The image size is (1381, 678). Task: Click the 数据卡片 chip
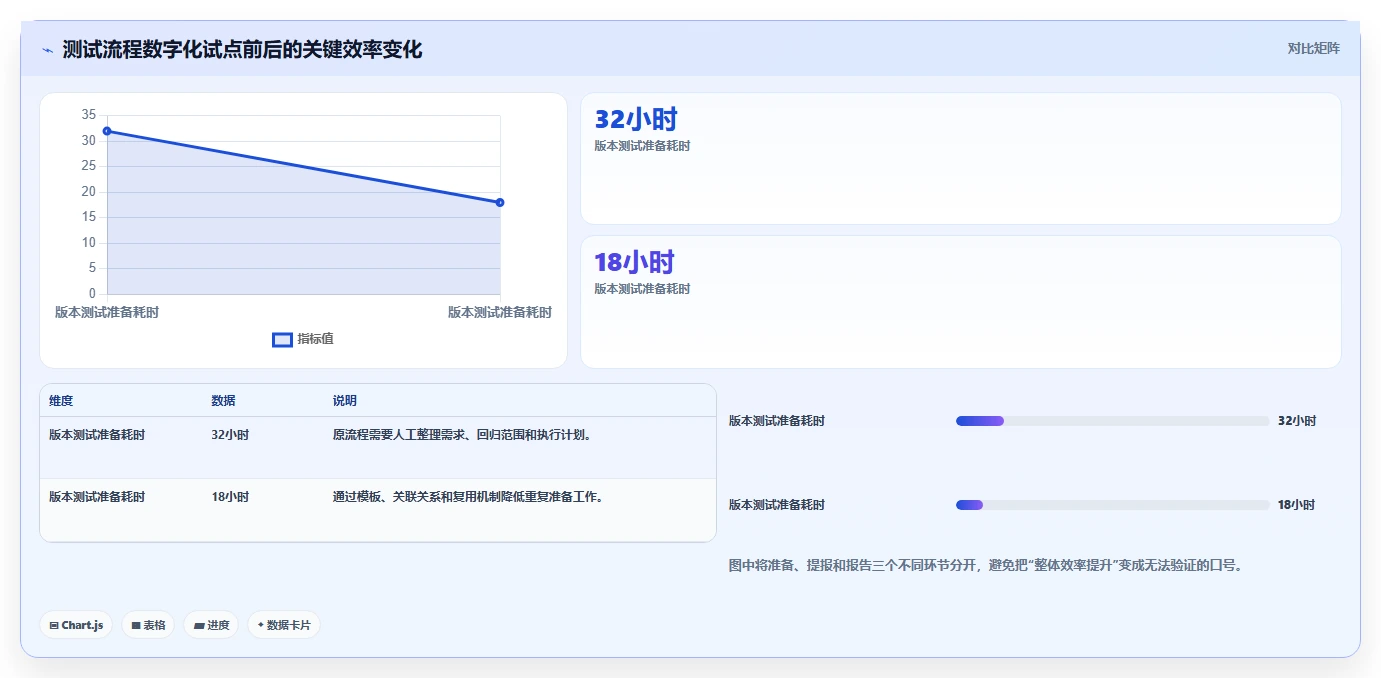[x=284, y=625]
